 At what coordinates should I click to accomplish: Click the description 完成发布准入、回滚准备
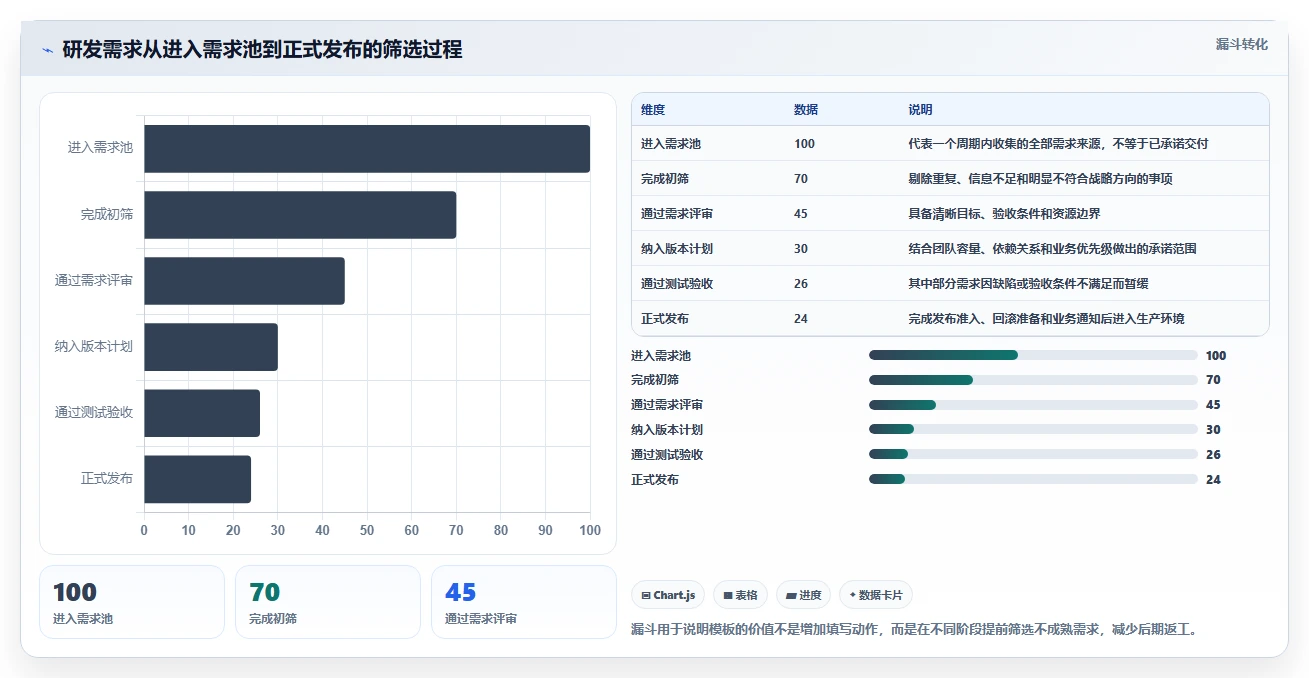coord(1046,319)
